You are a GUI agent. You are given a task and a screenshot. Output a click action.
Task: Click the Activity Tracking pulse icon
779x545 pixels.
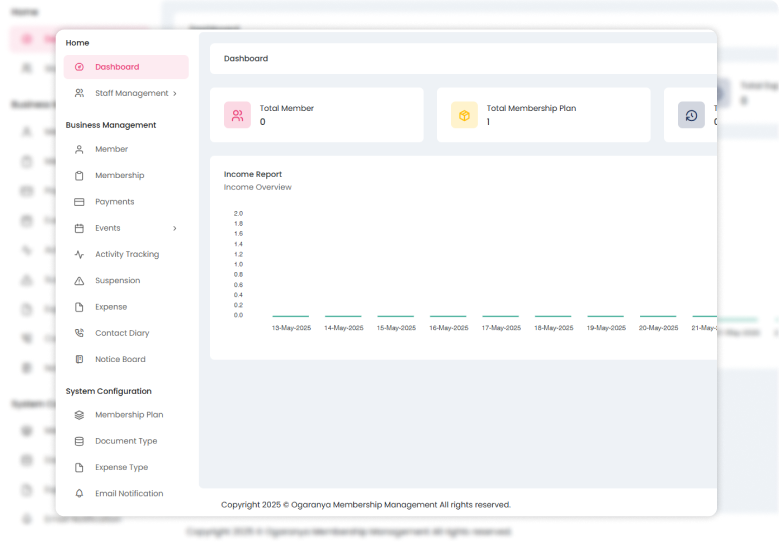click(80, 255)
